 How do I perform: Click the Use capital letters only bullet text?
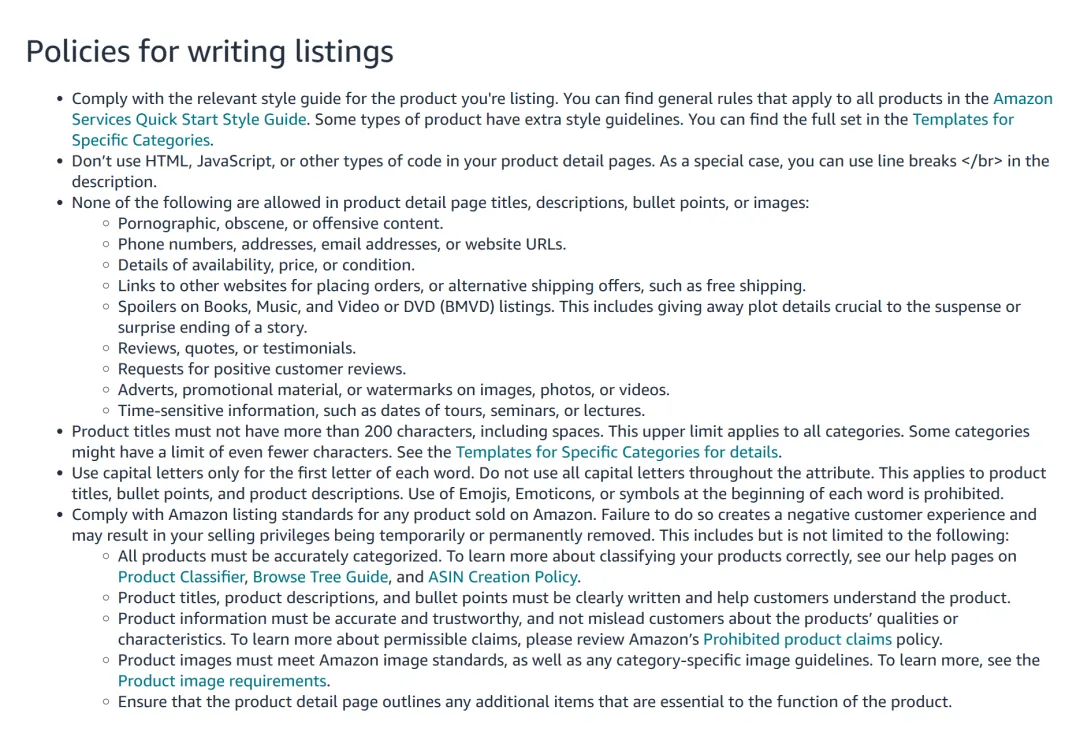point(559,483)
